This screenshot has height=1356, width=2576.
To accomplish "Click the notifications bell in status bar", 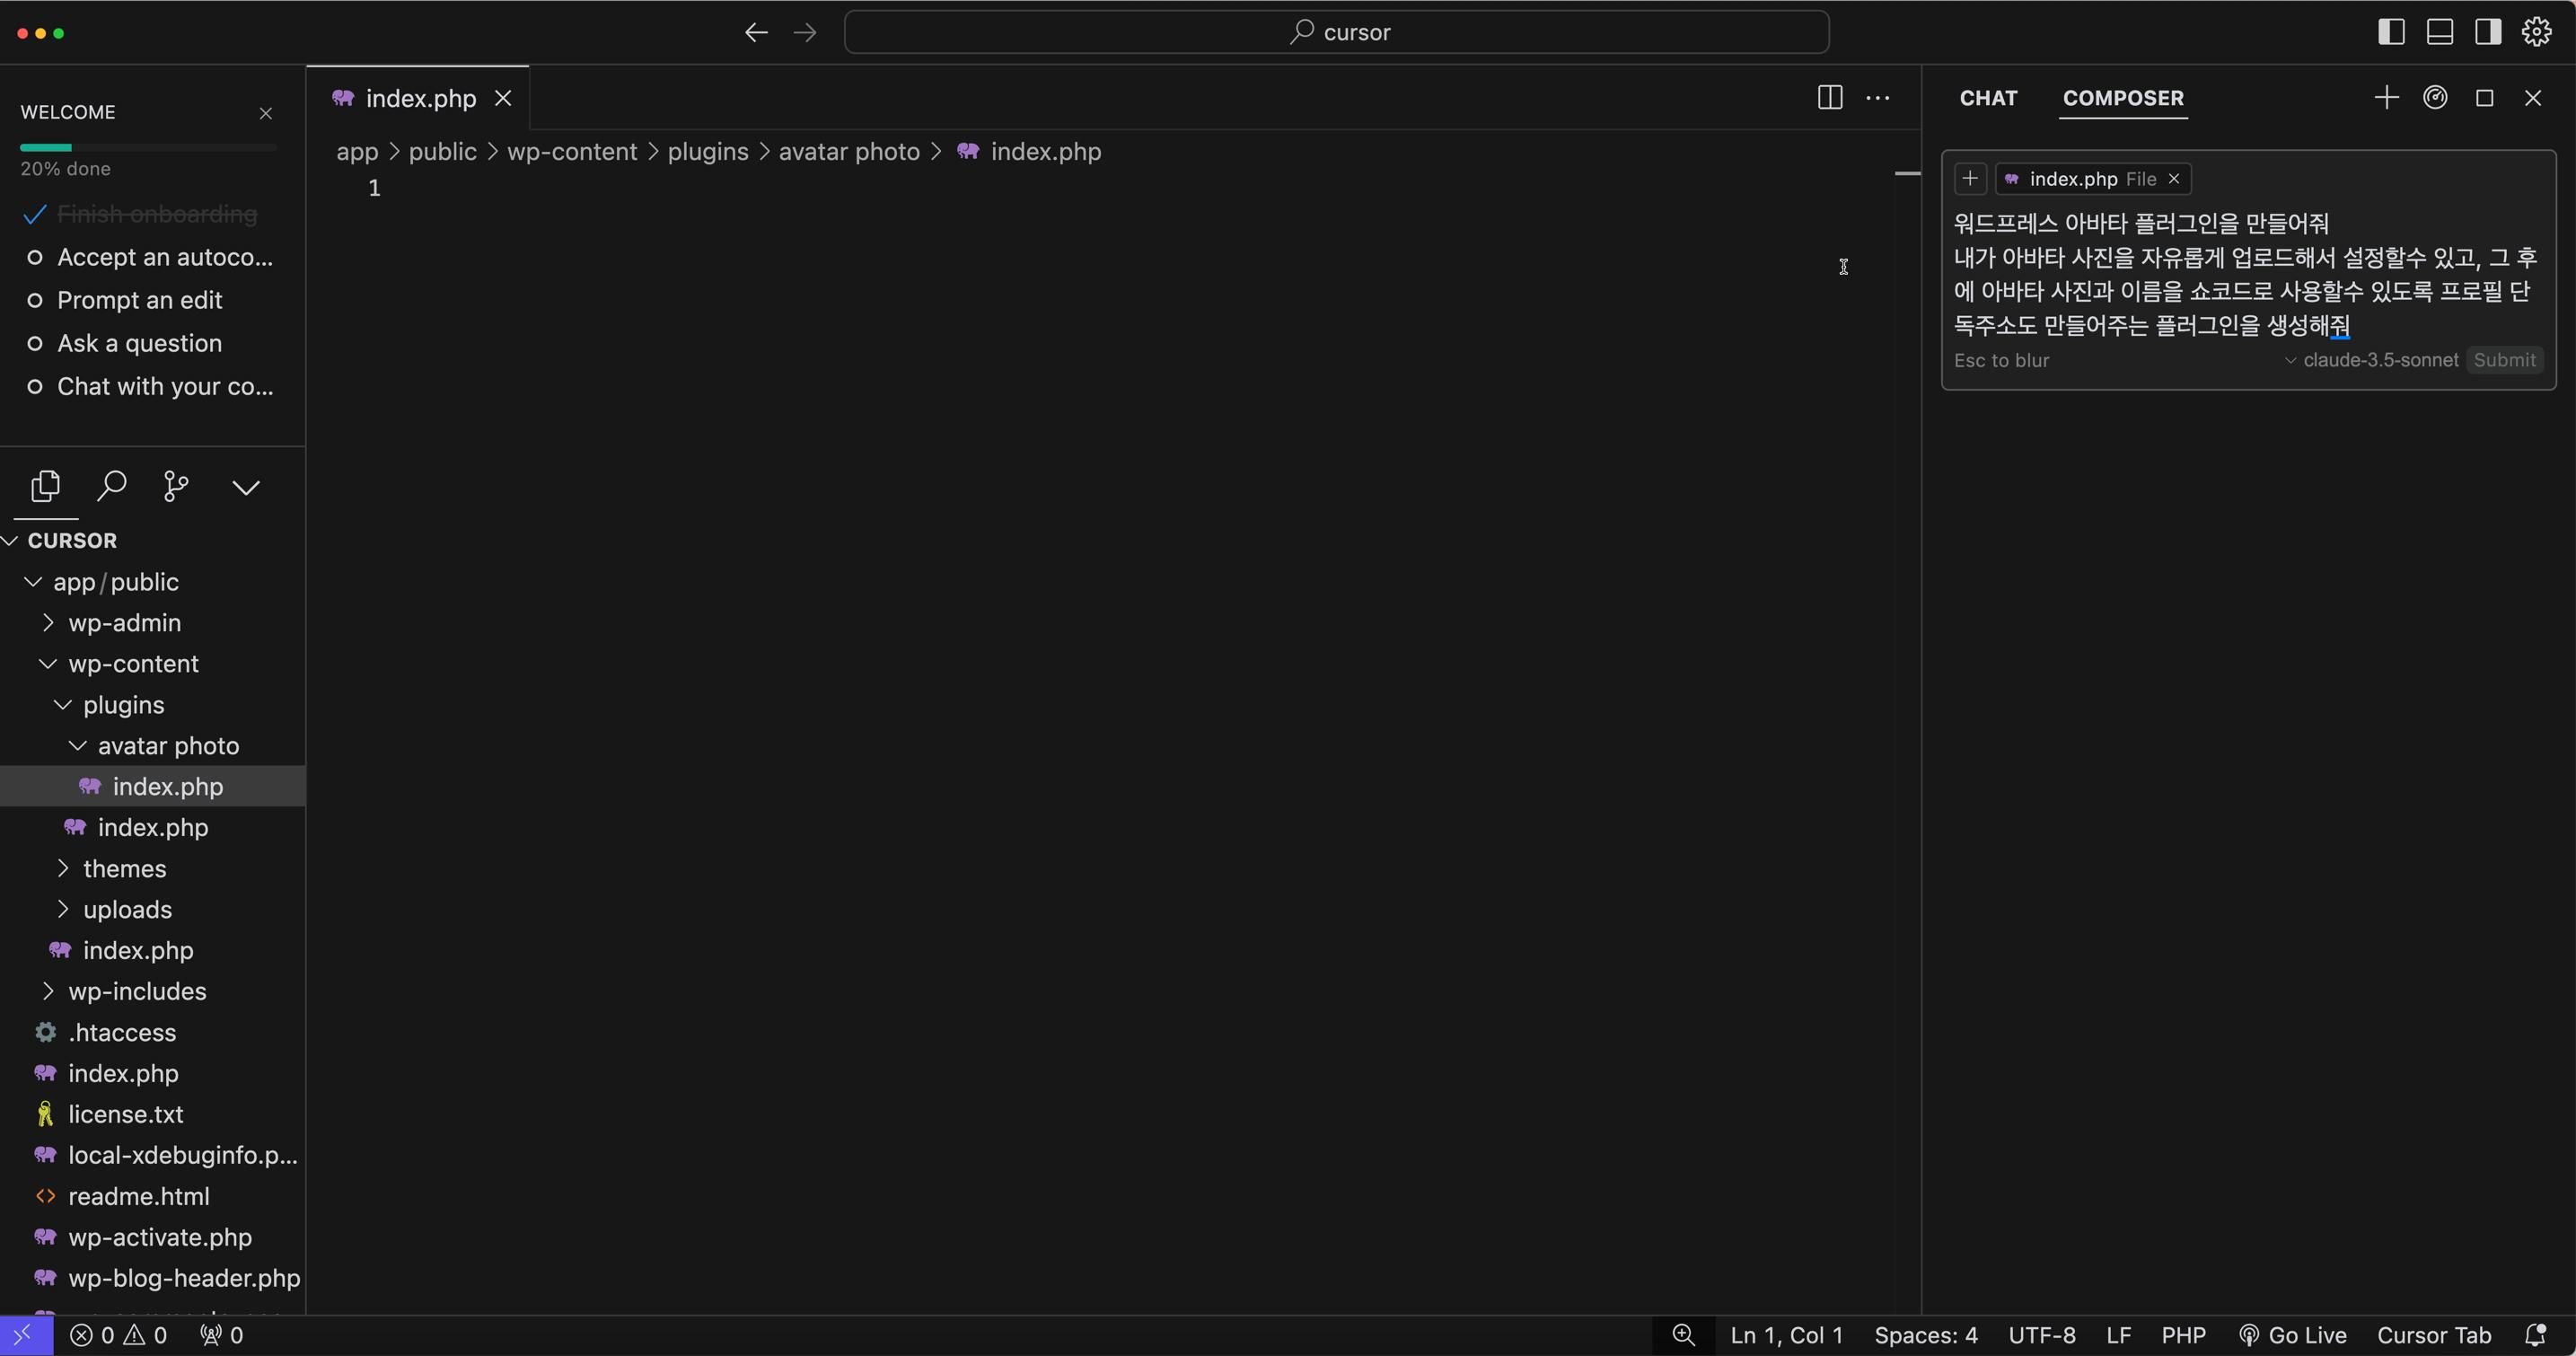I will [x=2535, y=1335].
